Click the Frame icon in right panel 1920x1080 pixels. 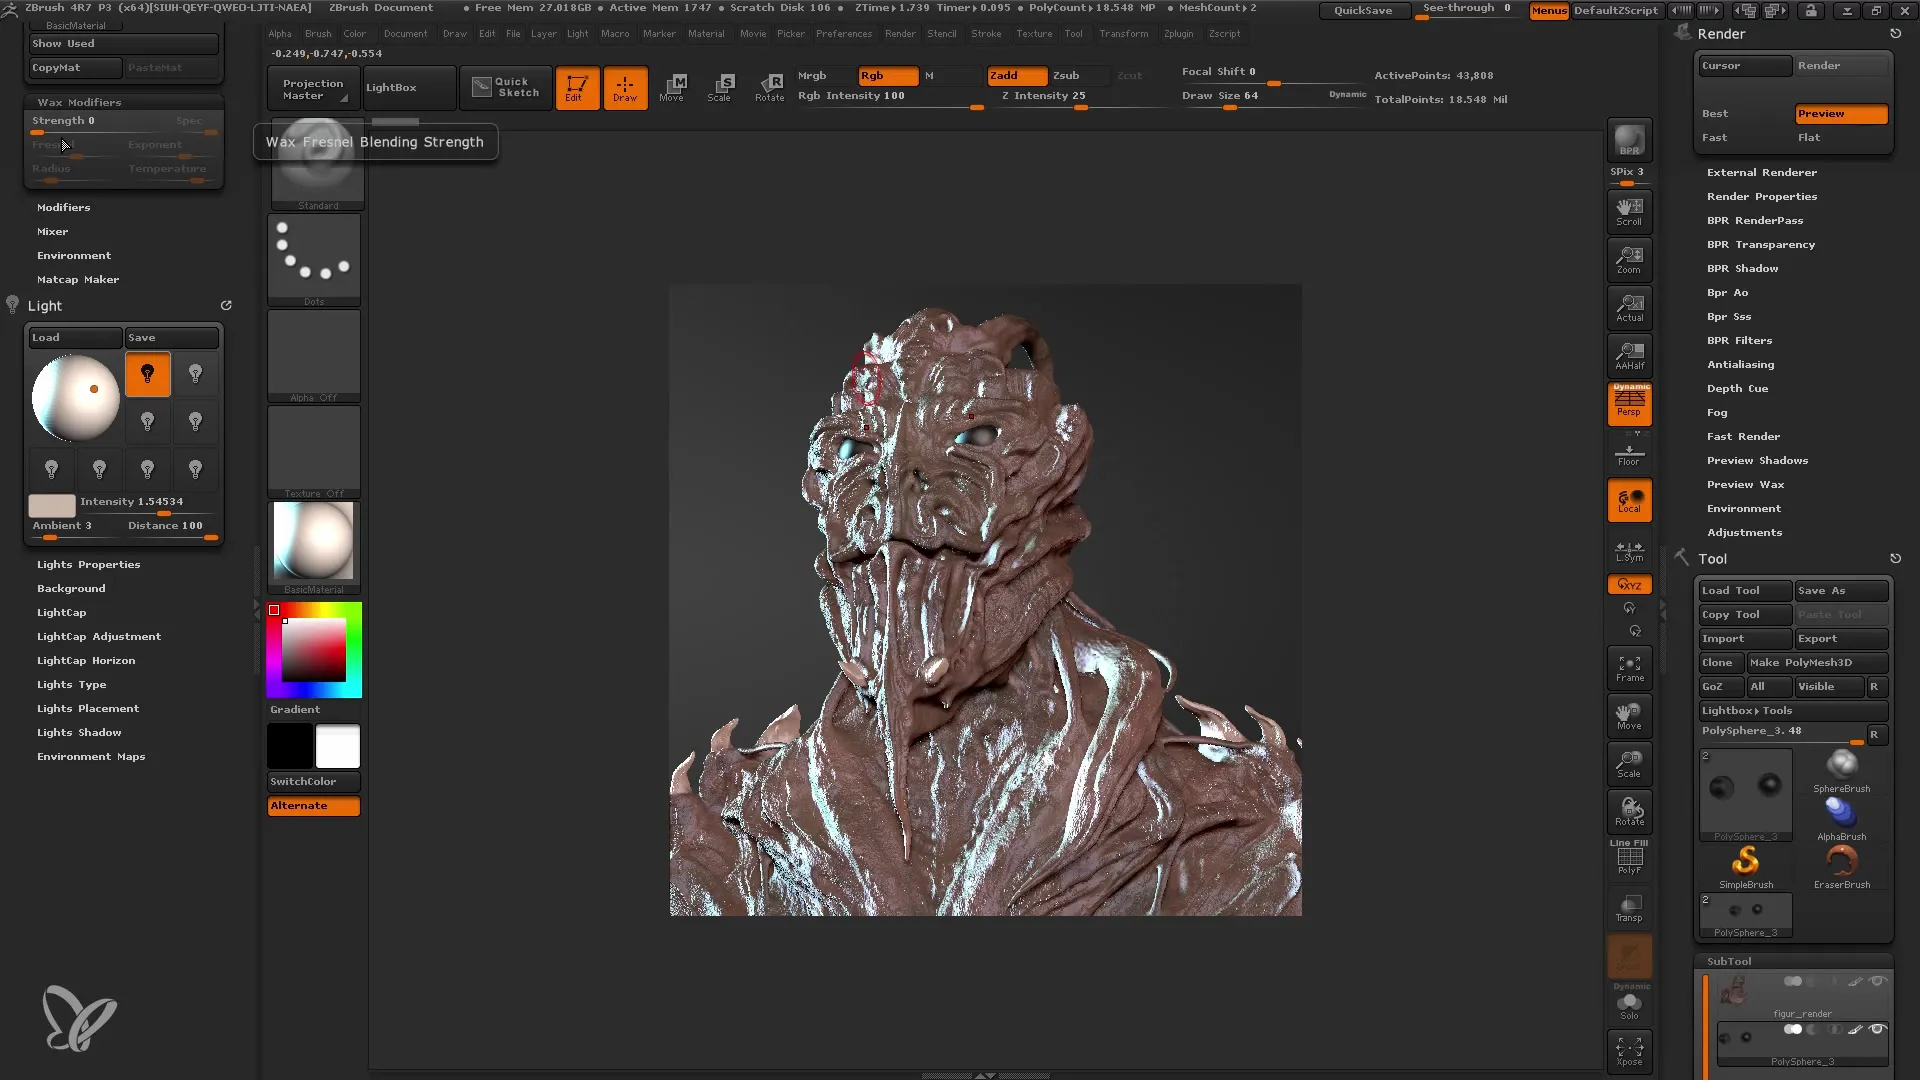pyautogui.click(x=1629, y=669)
